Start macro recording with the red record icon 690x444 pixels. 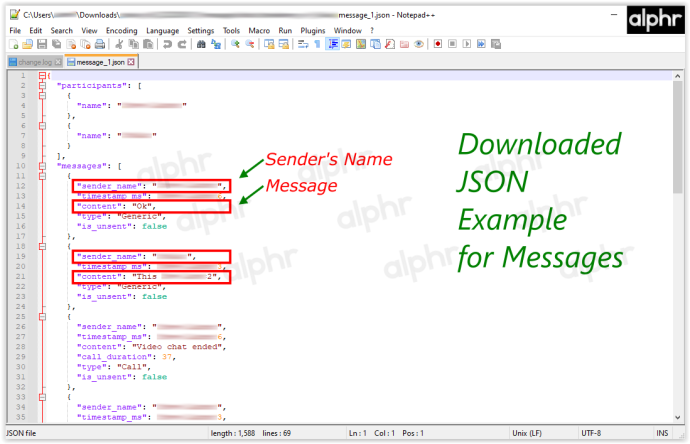pos(438,44)
